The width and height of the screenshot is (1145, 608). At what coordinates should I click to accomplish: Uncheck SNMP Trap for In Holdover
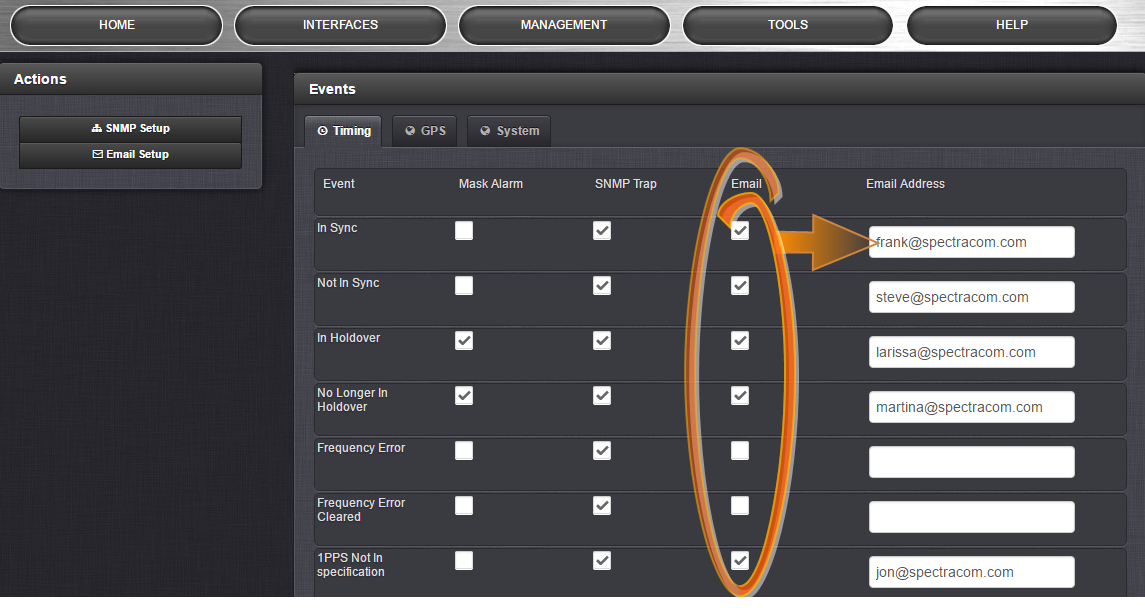pyautogui.click(x=602, y=341)
